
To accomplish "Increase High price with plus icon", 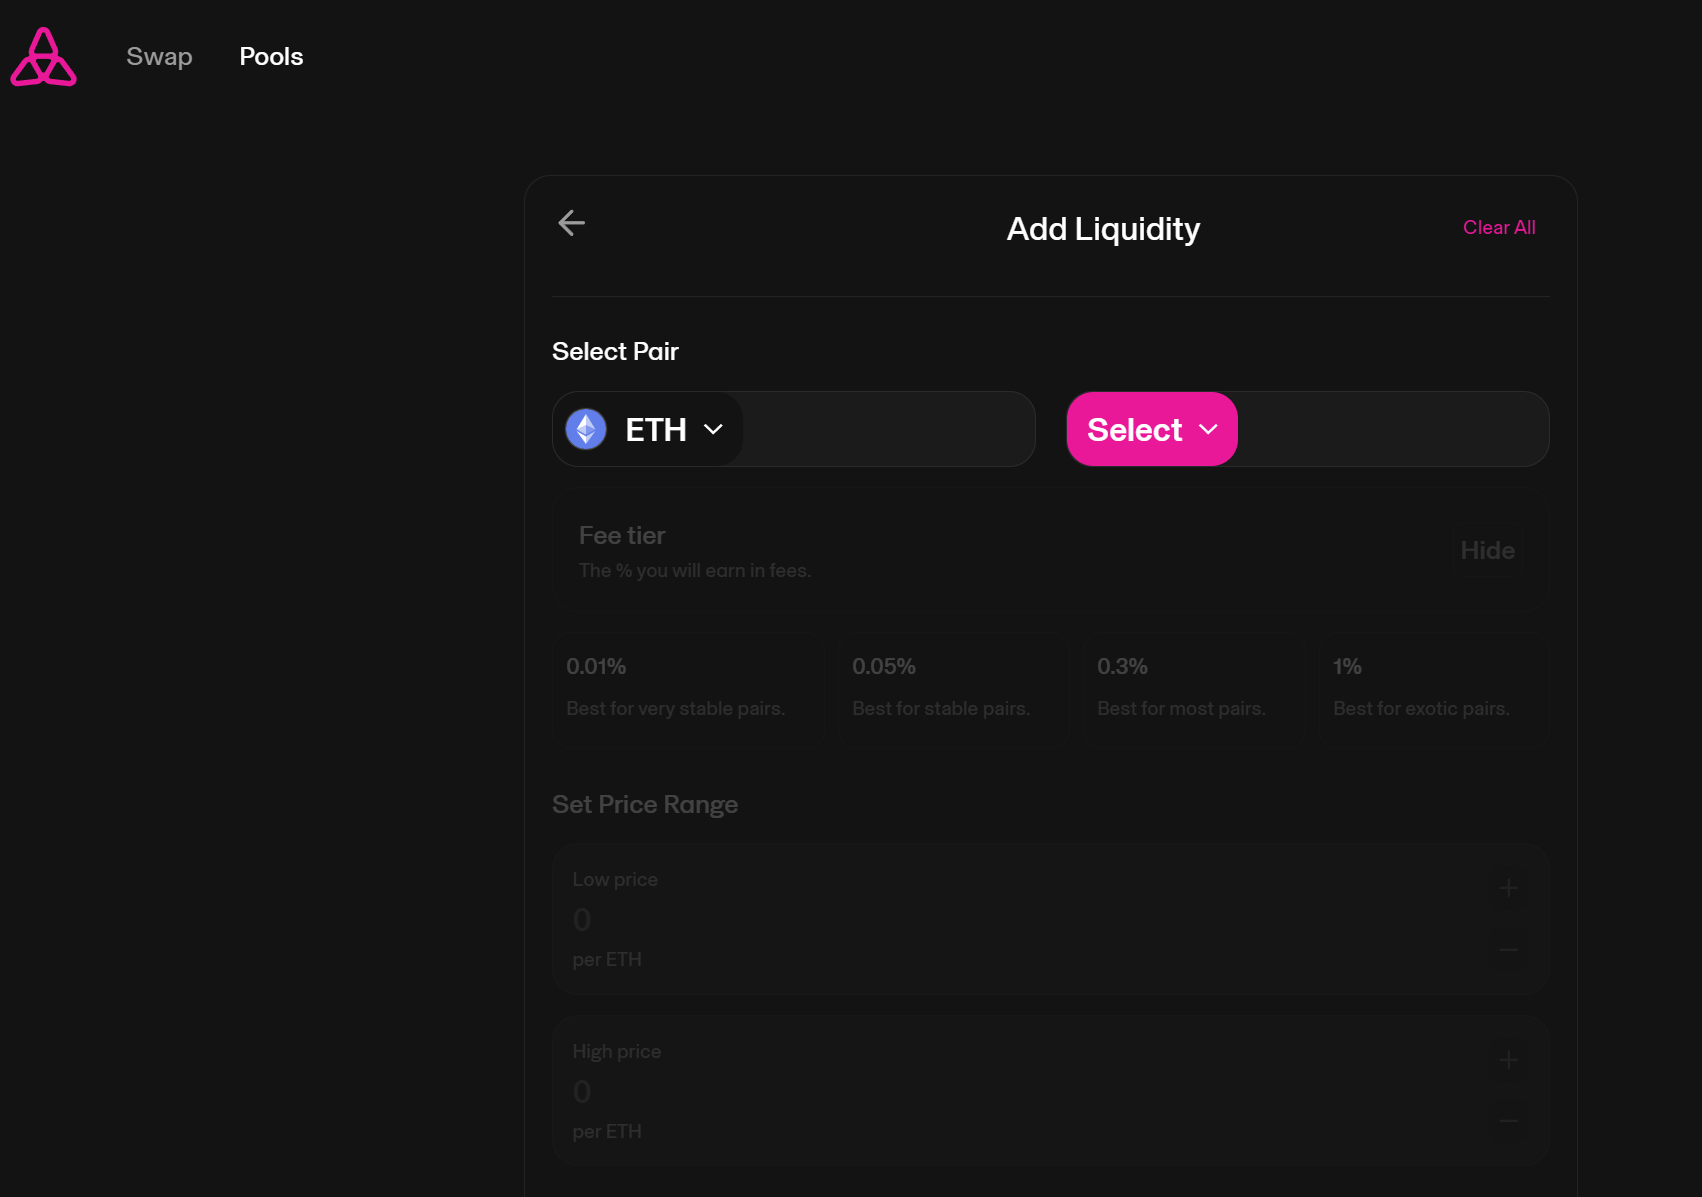I will pos(1509,1060).
